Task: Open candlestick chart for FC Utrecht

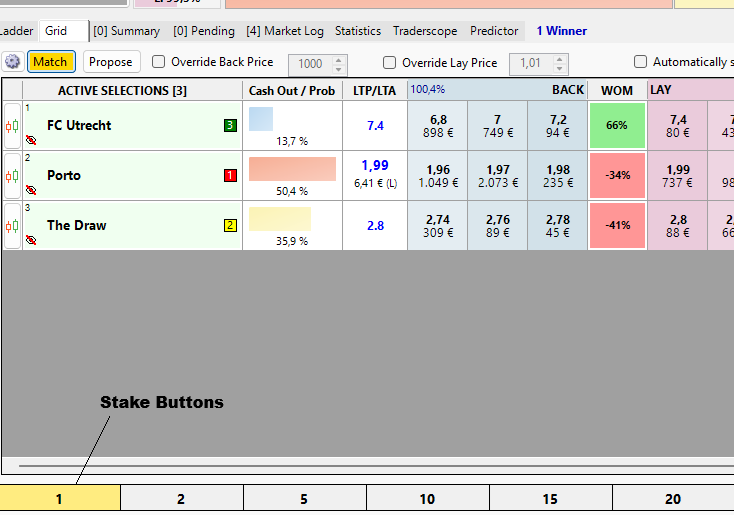Action: 12,126
